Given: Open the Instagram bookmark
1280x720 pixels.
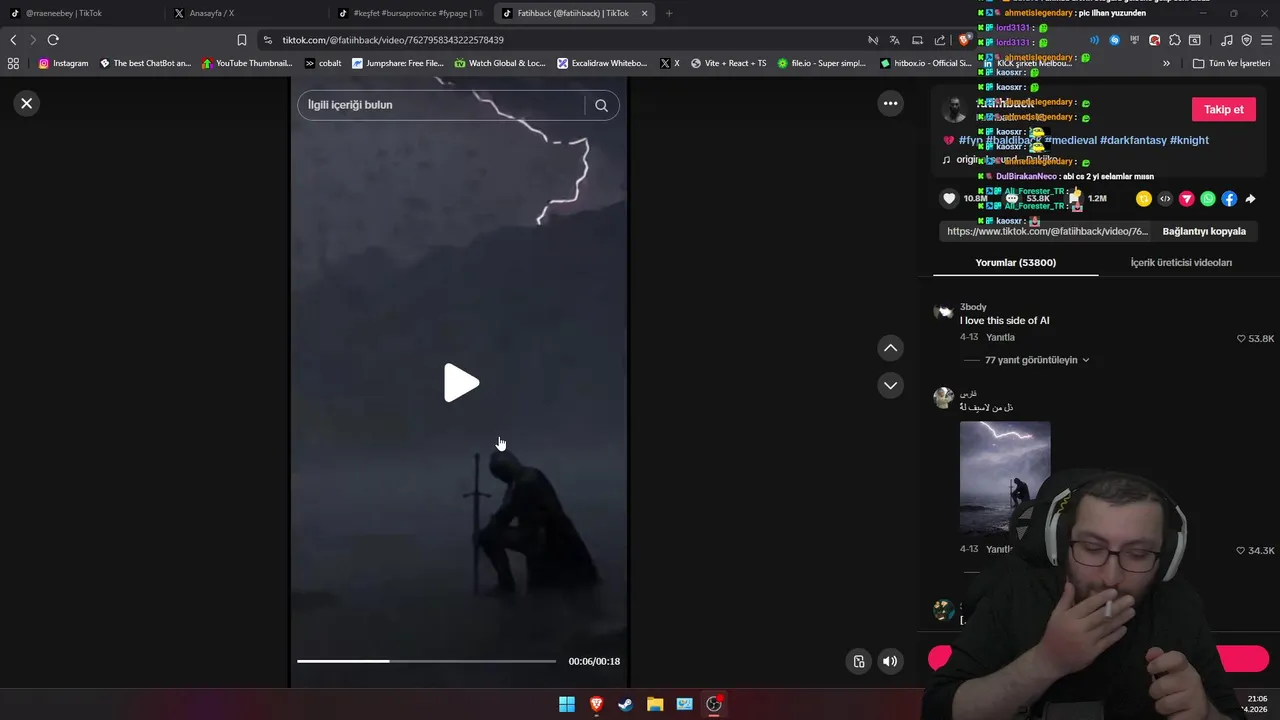Looking at the screenshot, I should [63, 63].
